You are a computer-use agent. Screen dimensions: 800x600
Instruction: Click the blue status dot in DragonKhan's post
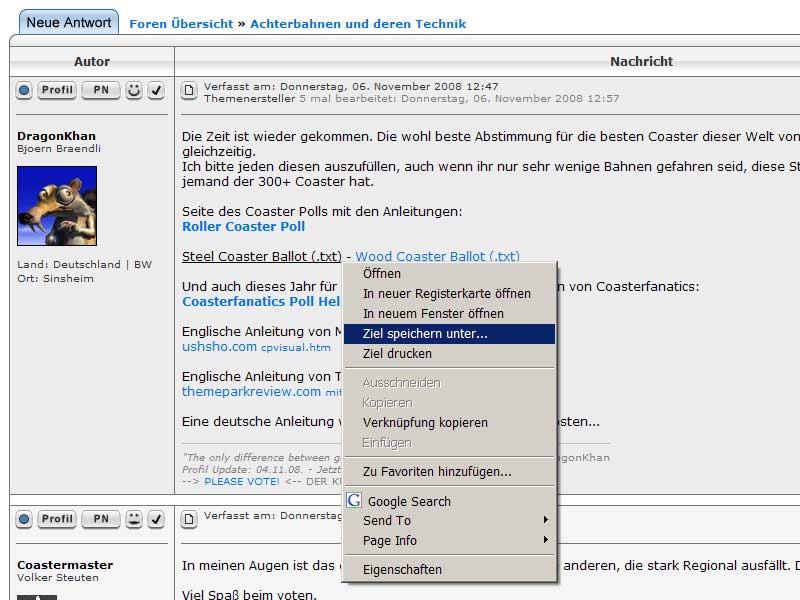tap(24, 91)
